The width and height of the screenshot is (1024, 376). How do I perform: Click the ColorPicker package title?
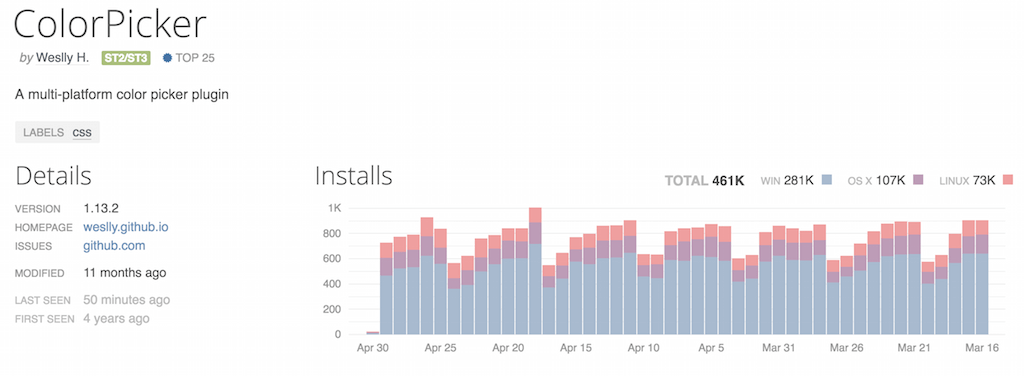[110, 25]
